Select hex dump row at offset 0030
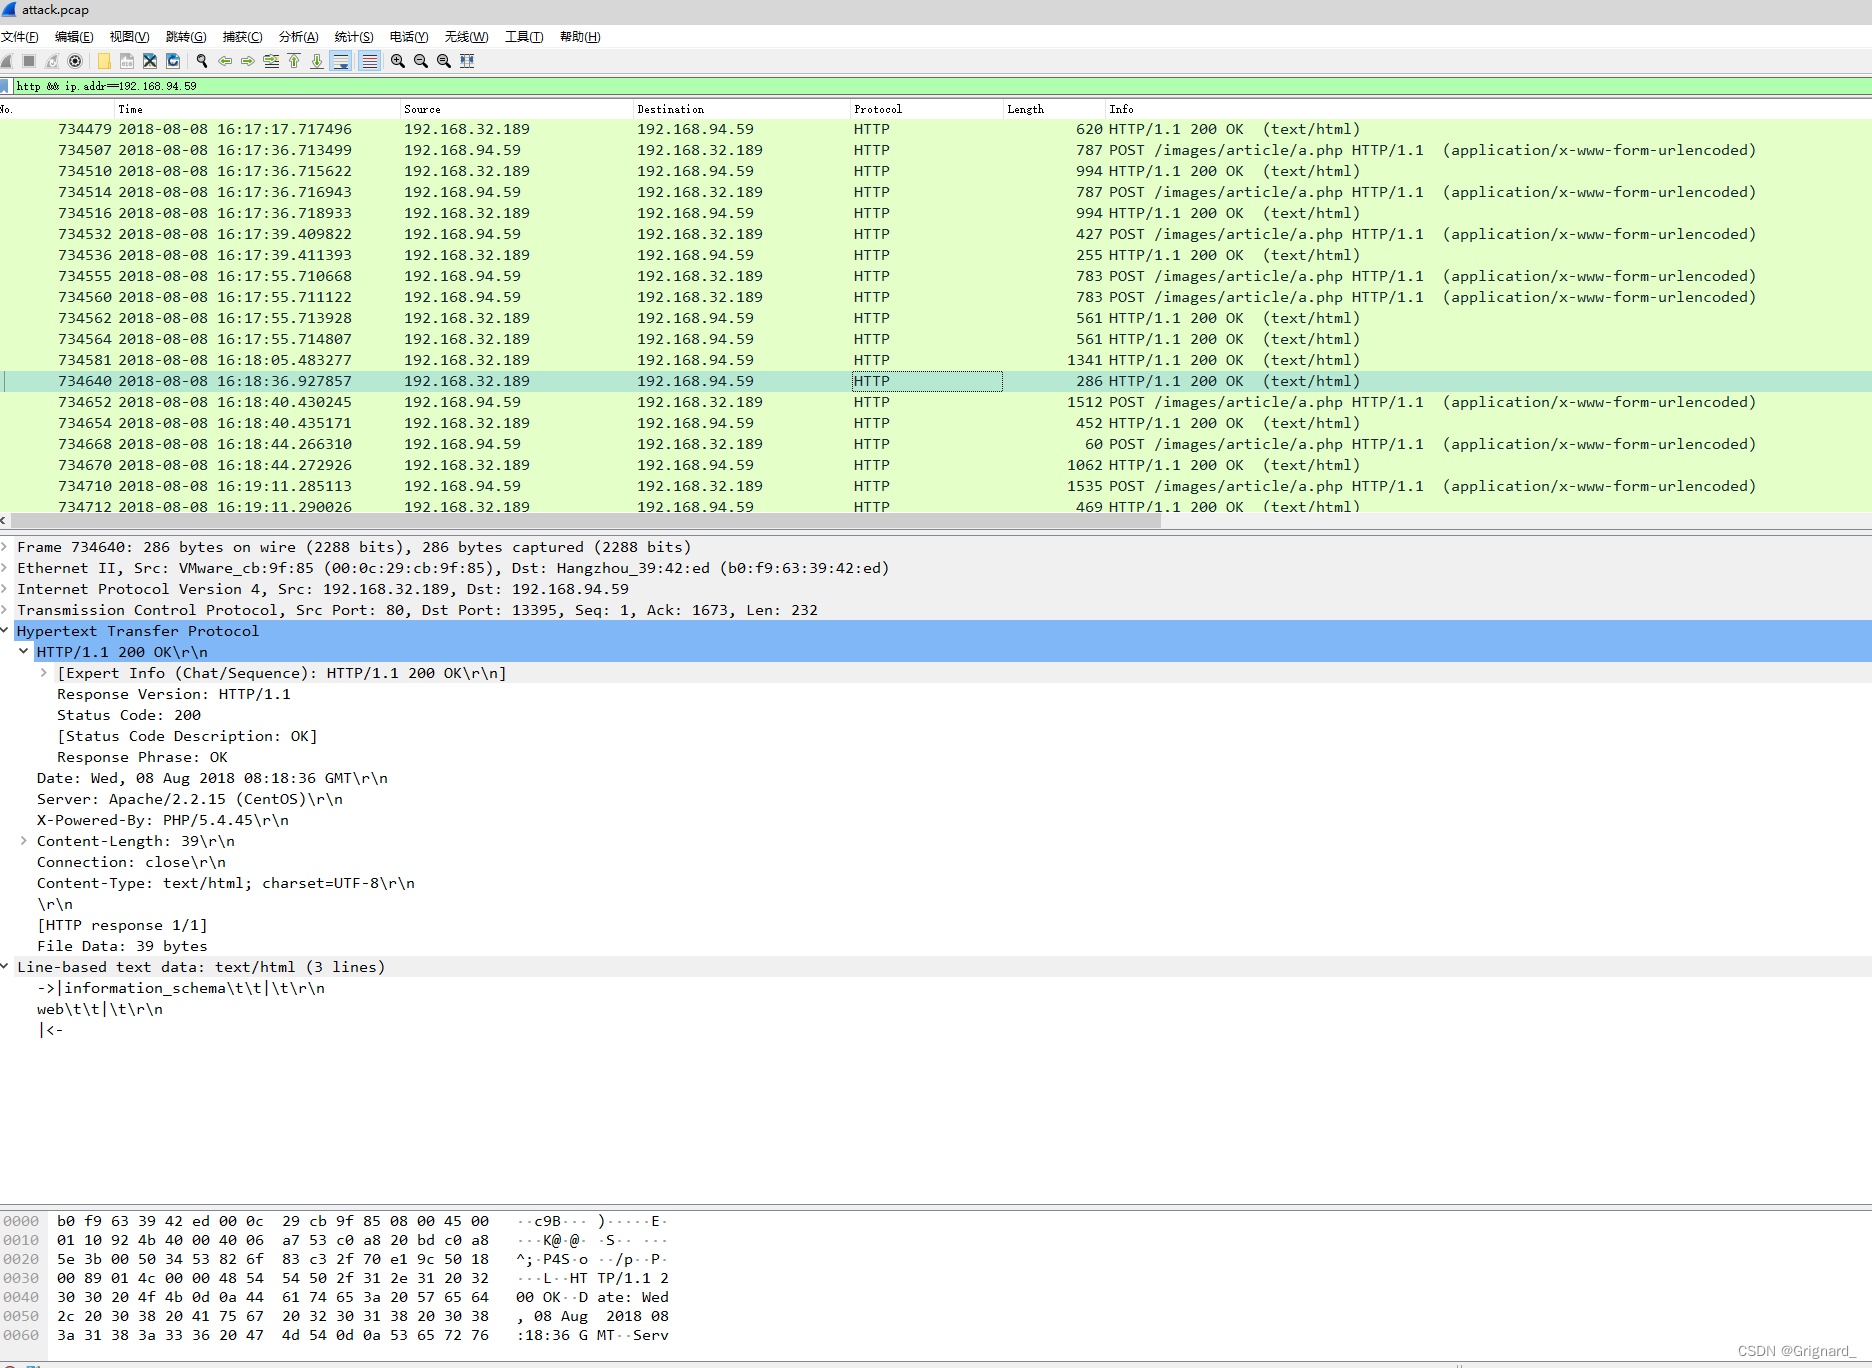Viewport: 1872px width, 1368px height. point(336,1278)
